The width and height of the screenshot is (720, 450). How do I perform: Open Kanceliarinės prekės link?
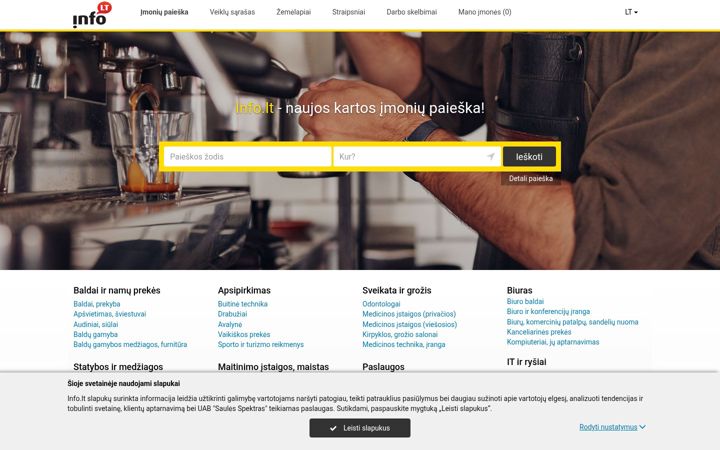pyautogui.click(x=539, y=332)
